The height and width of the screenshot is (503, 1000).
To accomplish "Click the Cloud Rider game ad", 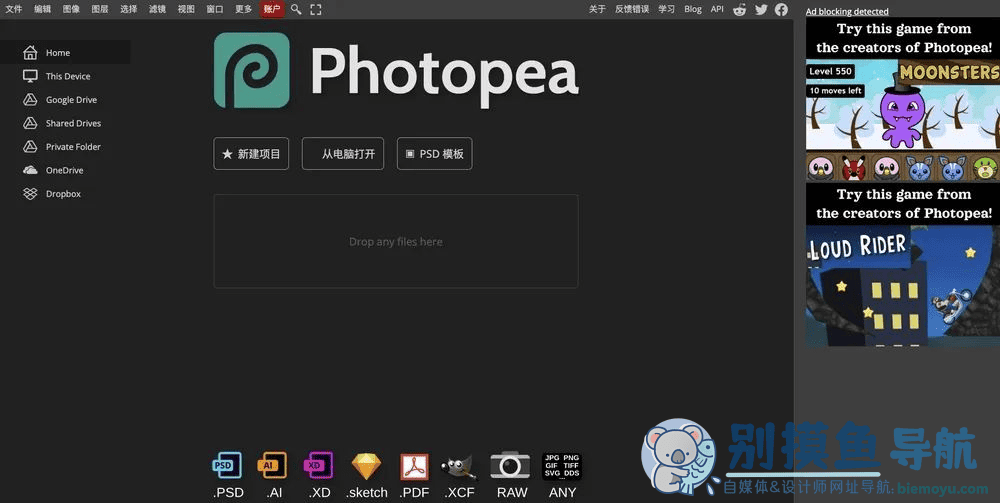I will 902,265.
